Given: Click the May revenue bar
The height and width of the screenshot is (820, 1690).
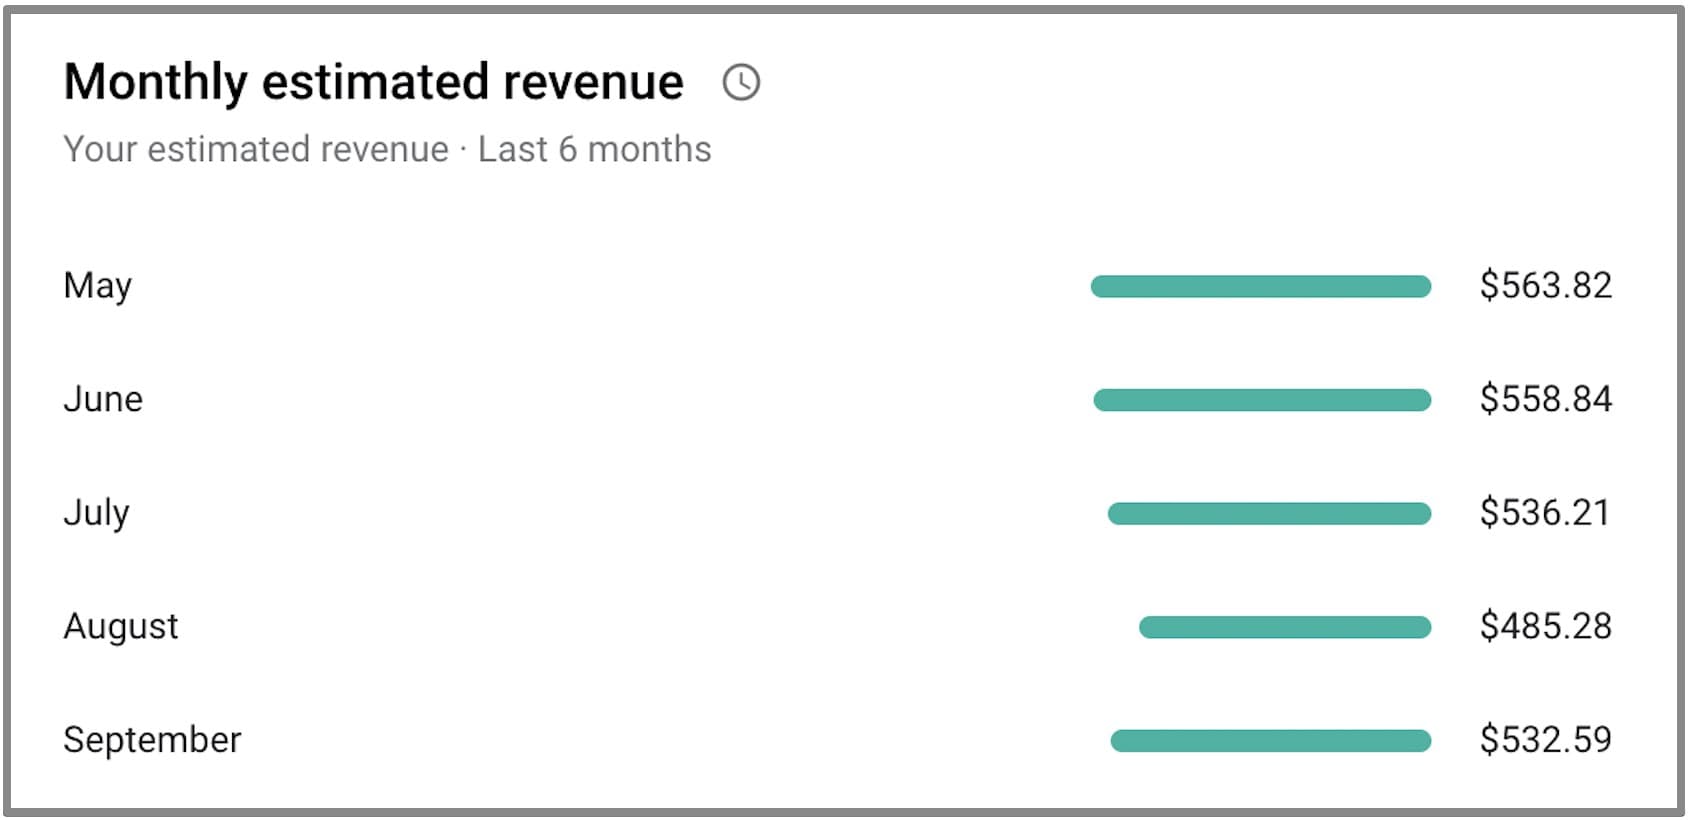Looking at the screenshot, I should [1261, 287].
